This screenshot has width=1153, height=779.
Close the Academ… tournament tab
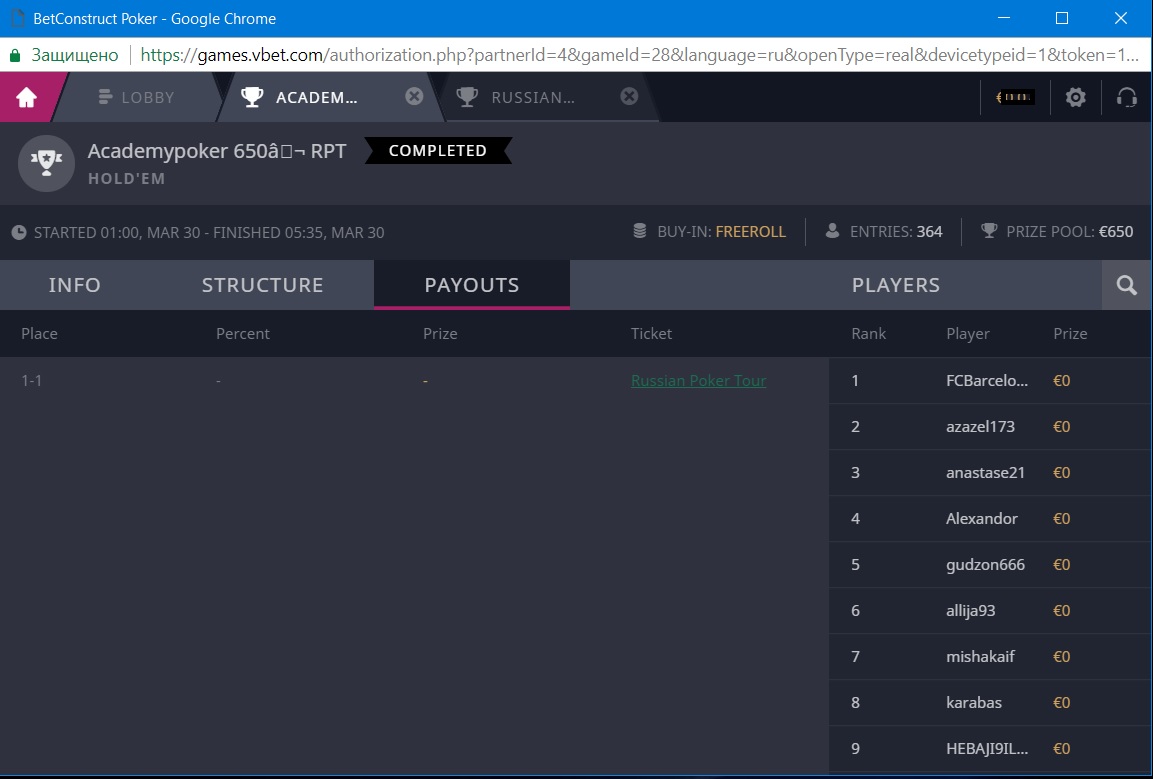coord(415,96)
